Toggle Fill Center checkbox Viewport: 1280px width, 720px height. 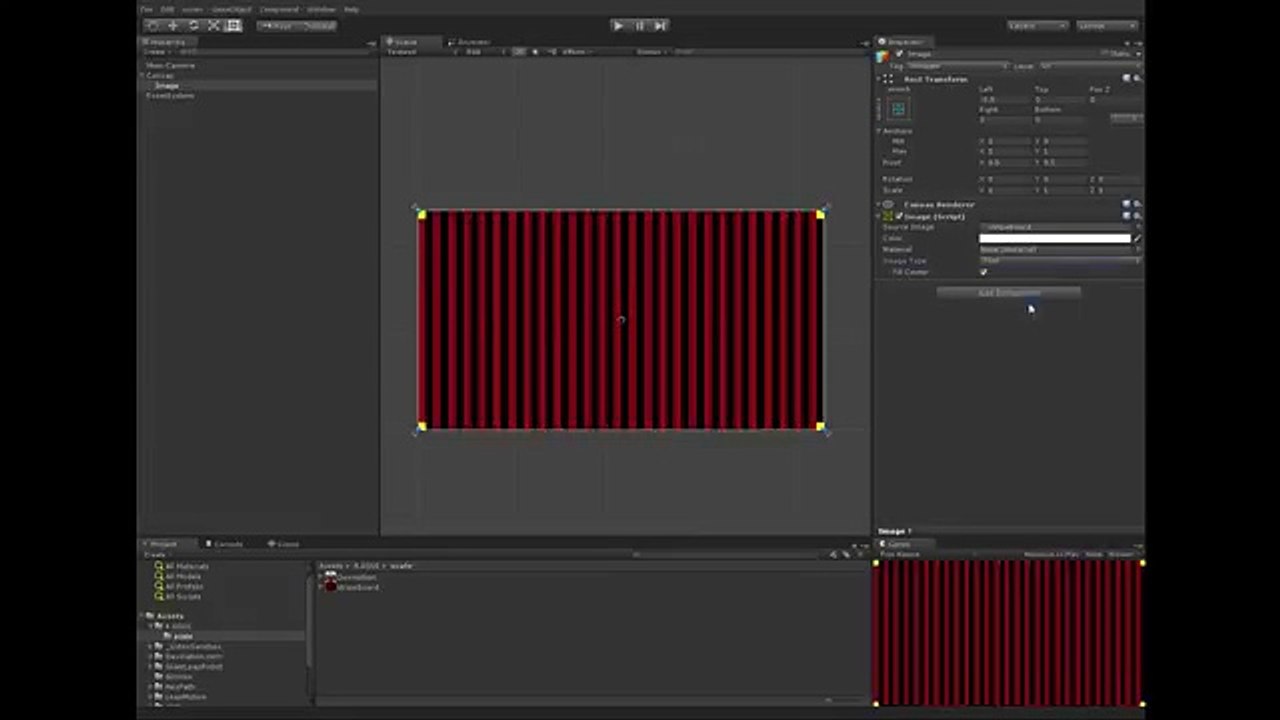click(x=984, y=272)
